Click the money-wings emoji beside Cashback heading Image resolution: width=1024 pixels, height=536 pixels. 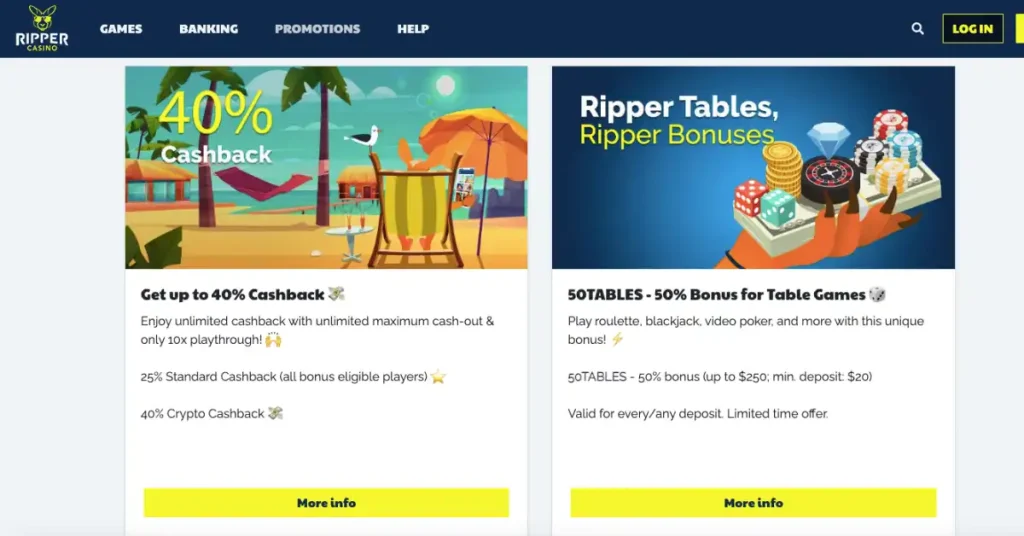(x=336, y=294)
